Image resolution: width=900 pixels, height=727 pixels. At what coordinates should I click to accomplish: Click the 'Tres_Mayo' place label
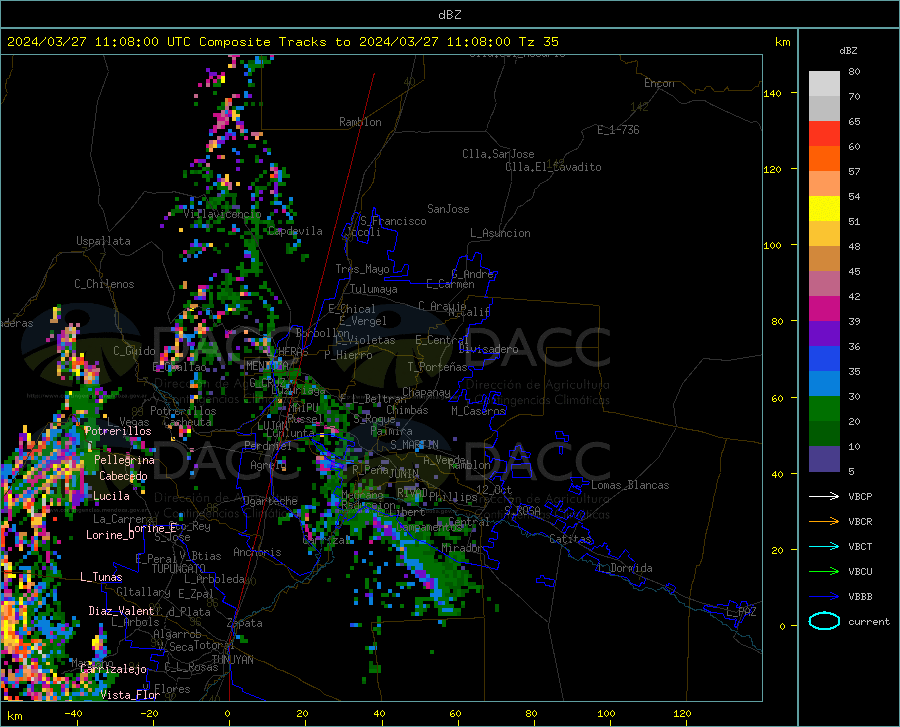pos(362,269)
